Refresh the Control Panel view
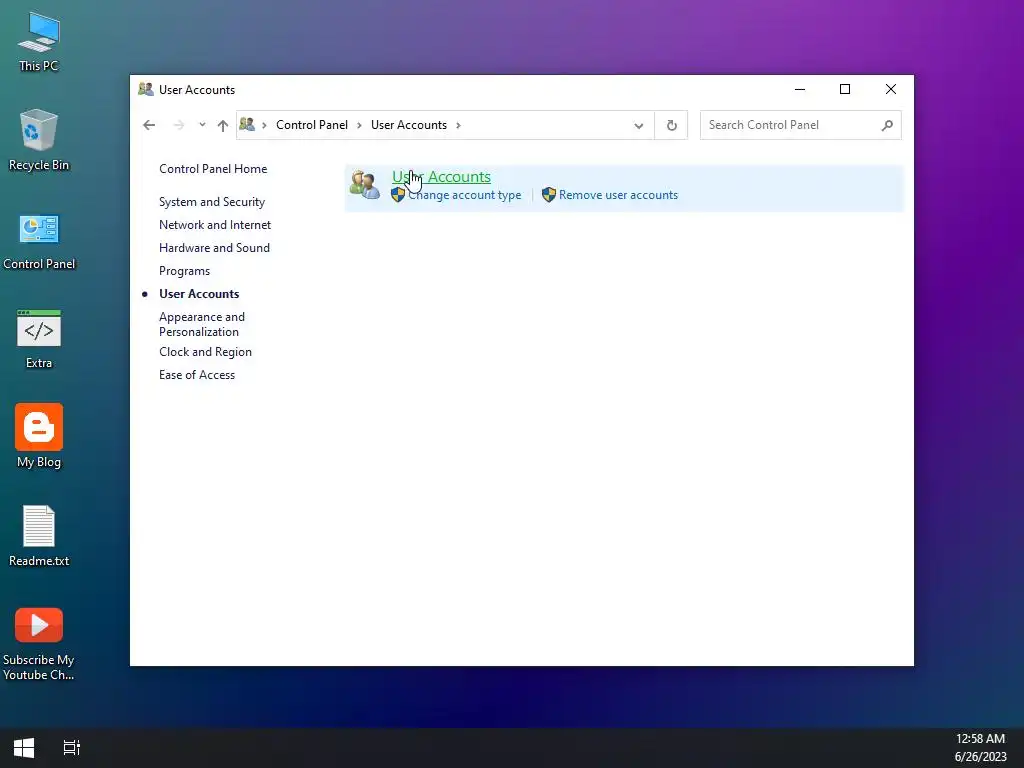The height and width of the screenshot is (768, 1024). [671, 125]
